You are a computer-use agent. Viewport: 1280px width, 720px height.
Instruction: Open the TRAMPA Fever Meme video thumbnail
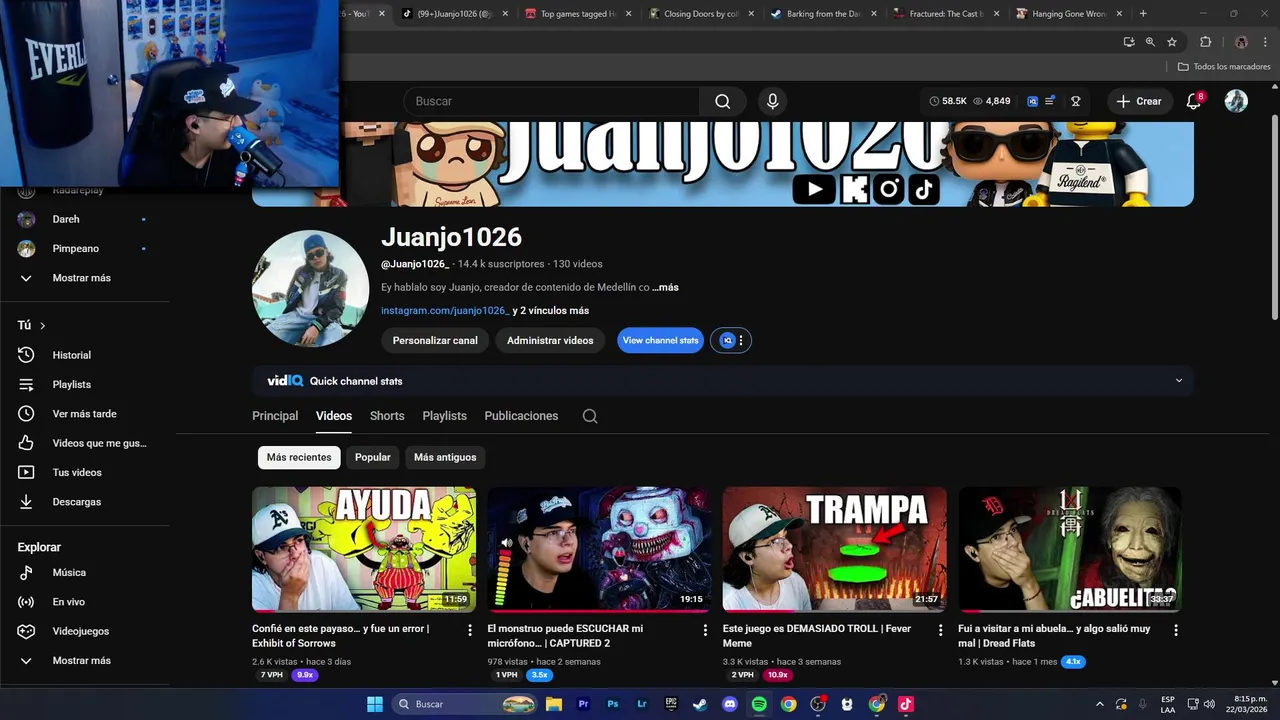coord(835,549)
